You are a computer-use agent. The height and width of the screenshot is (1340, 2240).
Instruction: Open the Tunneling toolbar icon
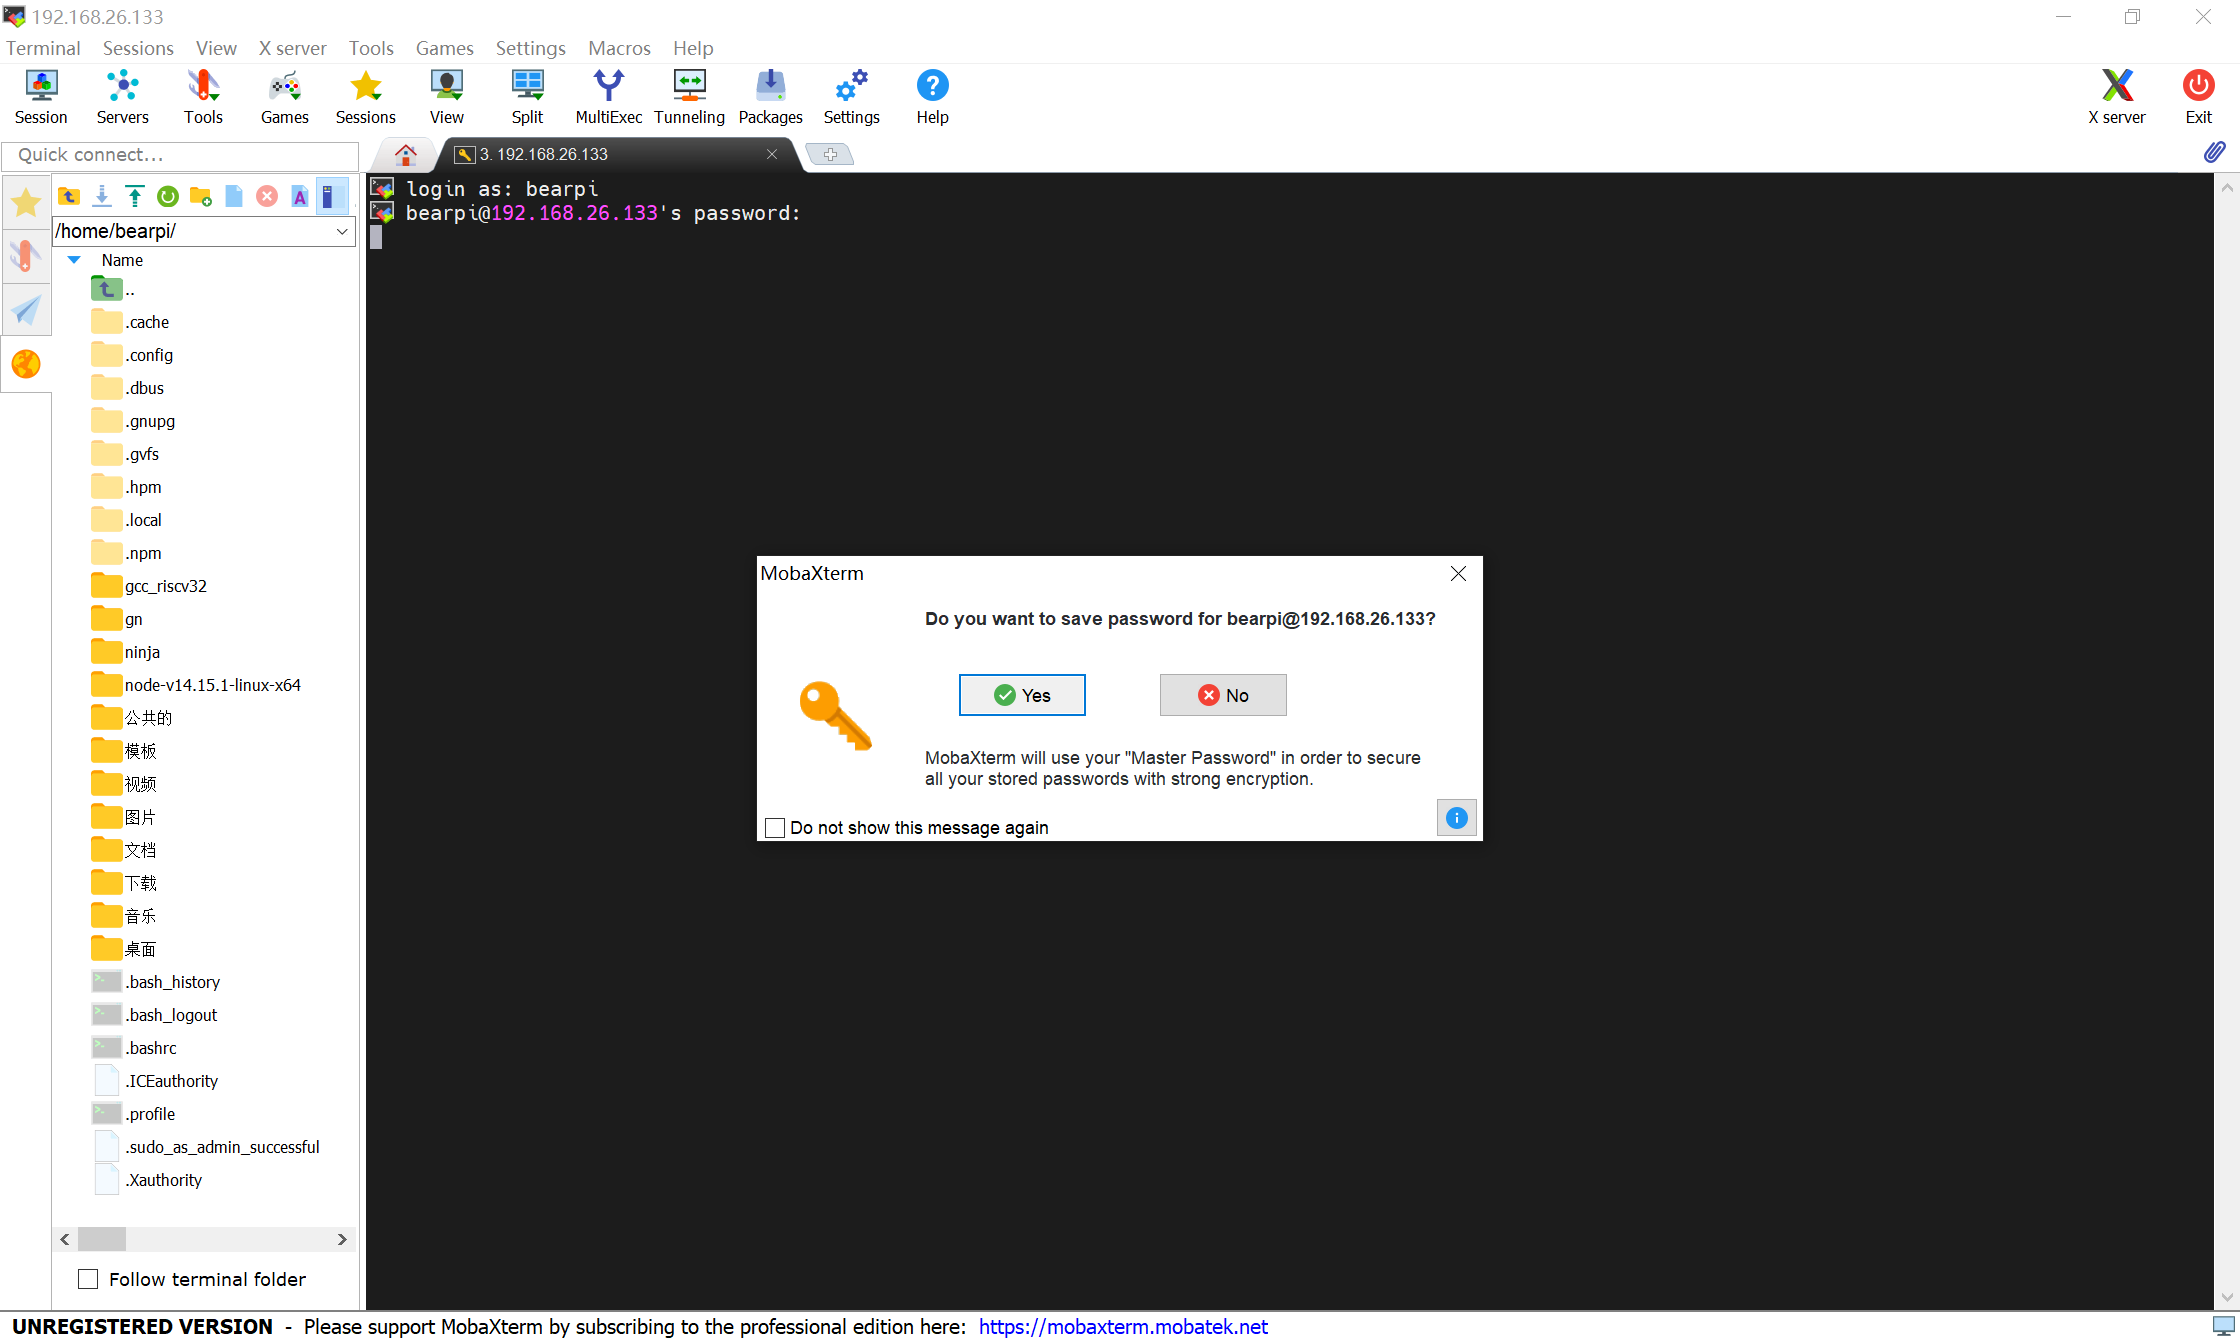pyautogui.click(x=689, y=97)
